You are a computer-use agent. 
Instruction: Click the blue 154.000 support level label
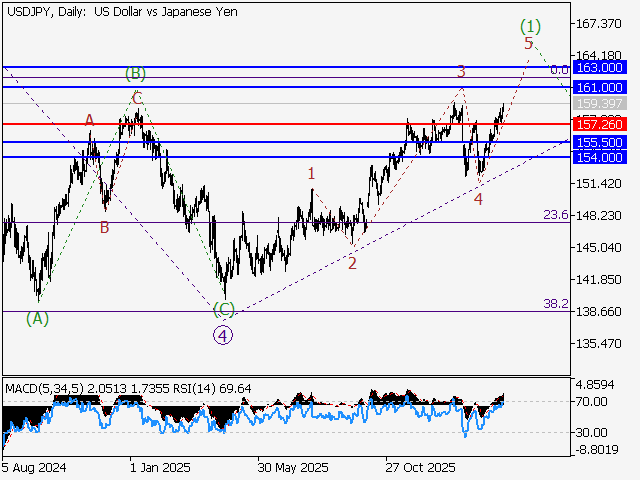point(600,157)
